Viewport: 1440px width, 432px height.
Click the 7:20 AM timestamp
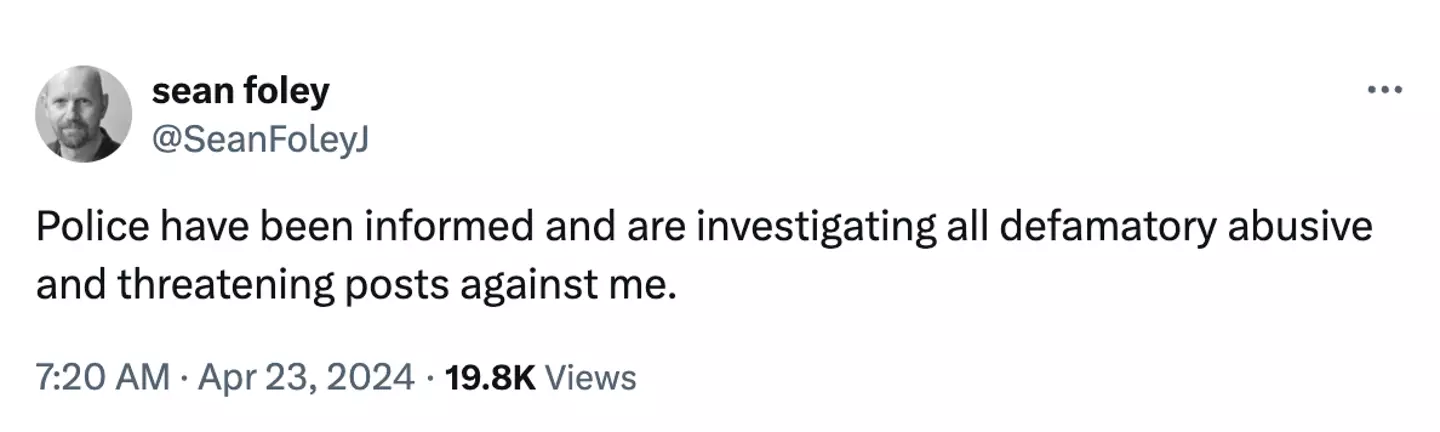(x=102, y=377)
